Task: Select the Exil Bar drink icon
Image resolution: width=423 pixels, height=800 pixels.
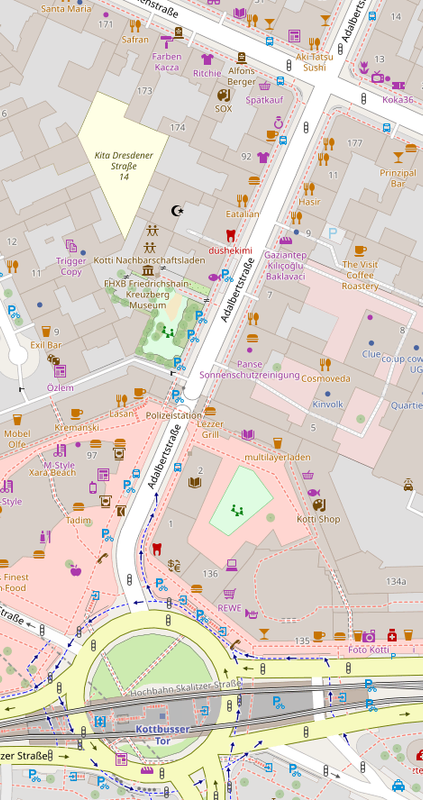Action: click(x=46, y=332)
